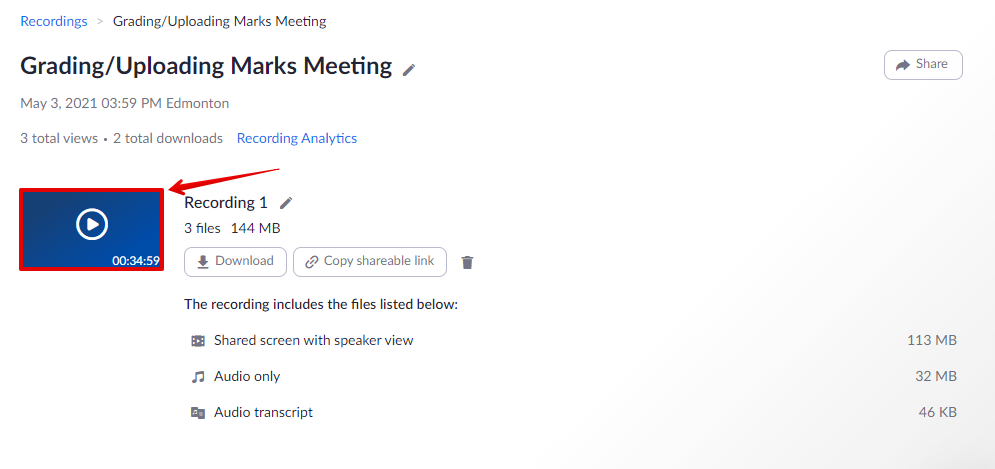Open Shared screen with speaker view file
The height and width of the screenshot is (469, 995).
pos(313,340)
